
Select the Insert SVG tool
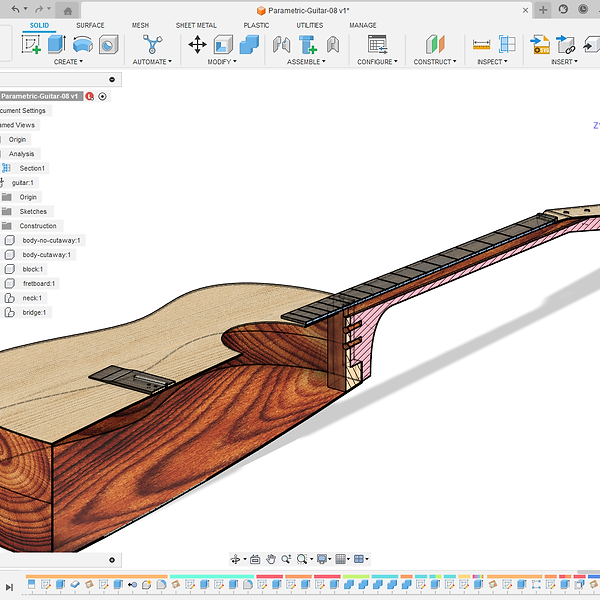point(540,44)
